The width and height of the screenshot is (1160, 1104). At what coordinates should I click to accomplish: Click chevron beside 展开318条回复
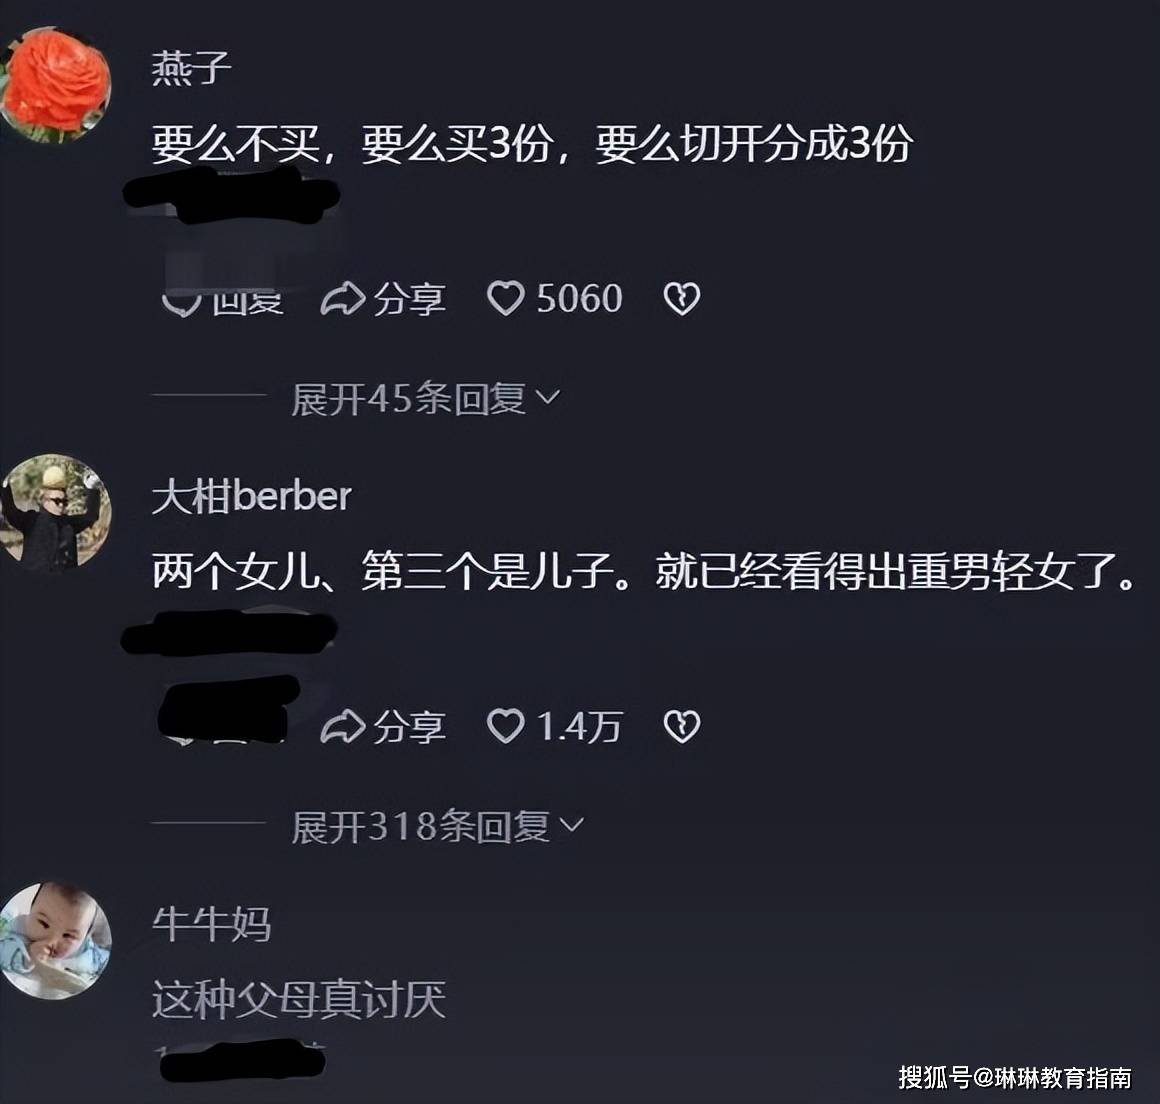coord(572,825)
